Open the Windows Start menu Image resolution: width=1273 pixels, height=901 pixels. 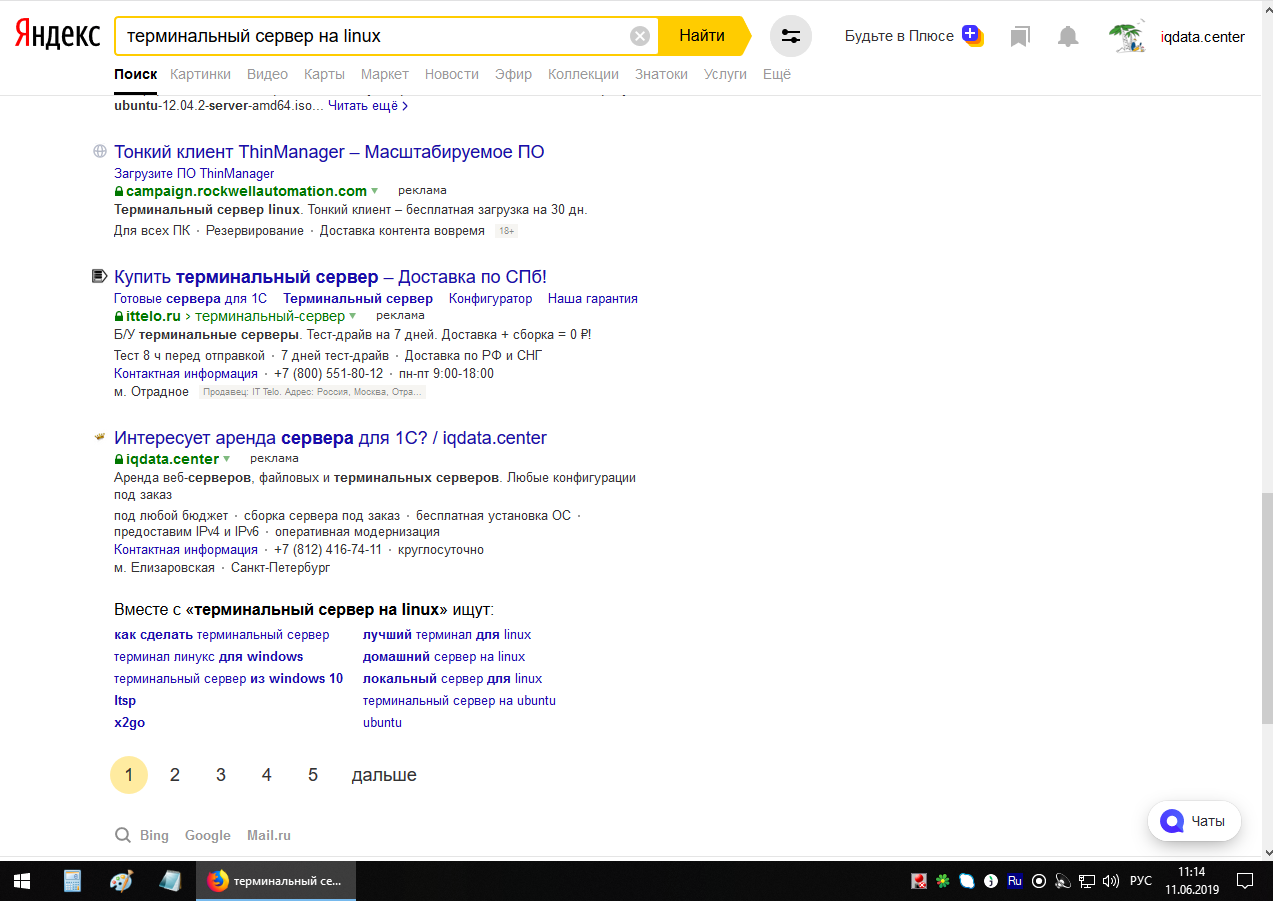click(22, 881)
